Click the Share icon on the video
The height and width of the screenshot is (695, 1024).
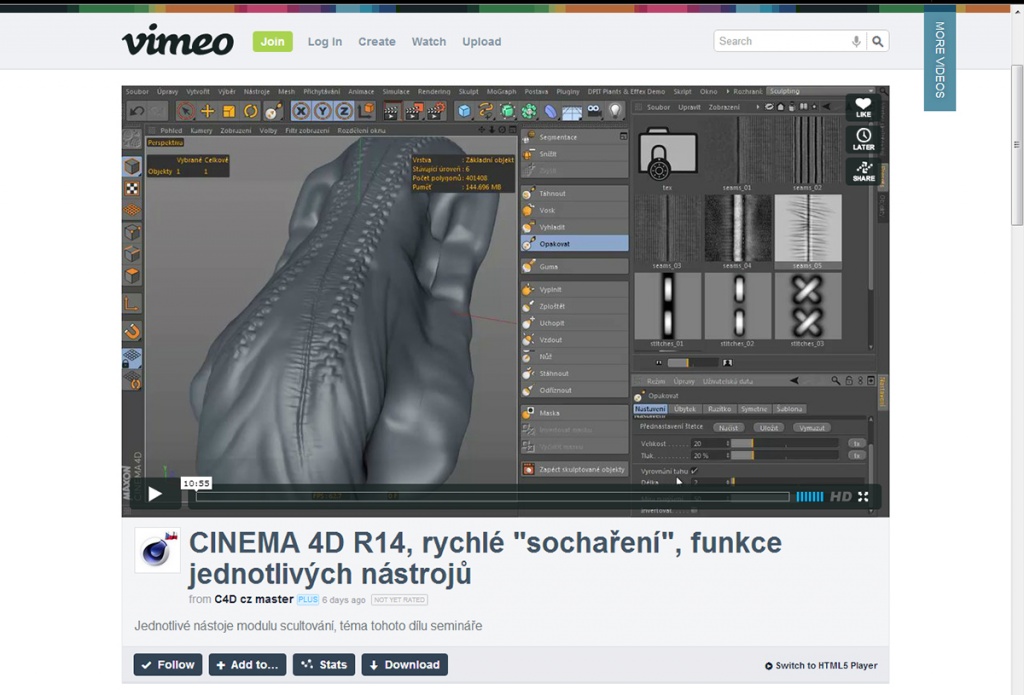pos(863,171)
